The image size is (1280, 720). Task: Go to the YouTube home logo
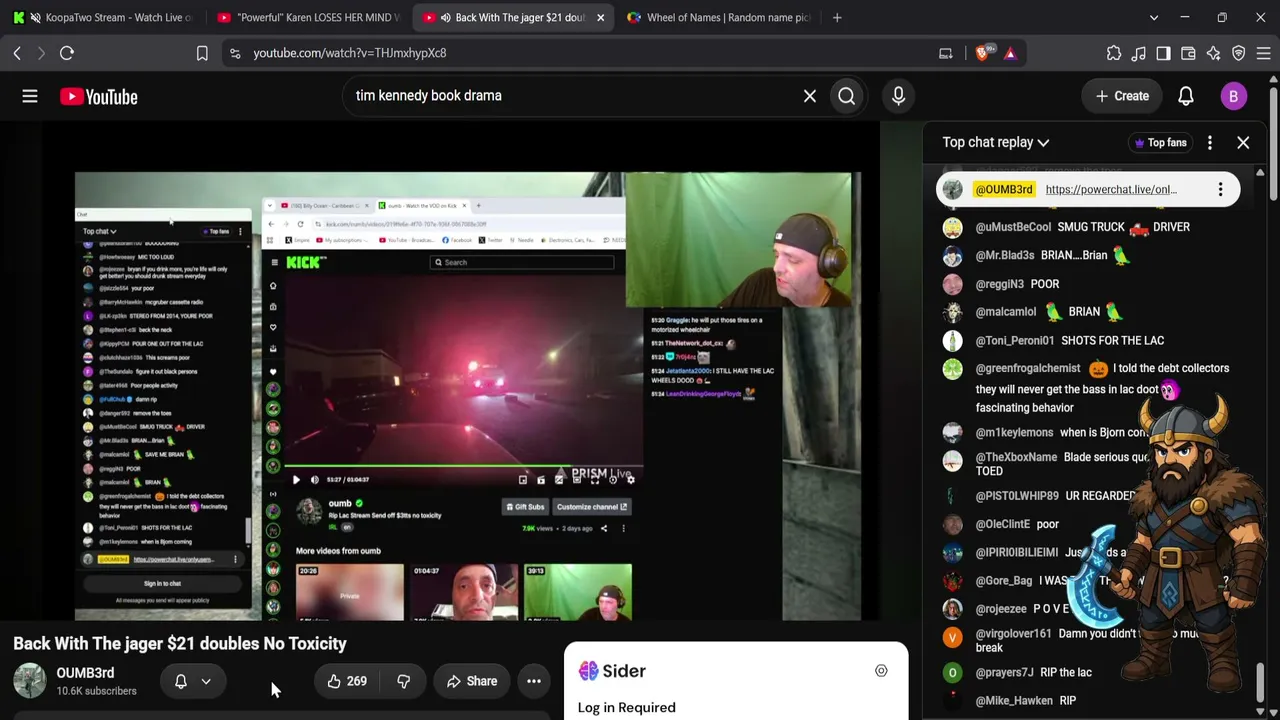[98, 96]
